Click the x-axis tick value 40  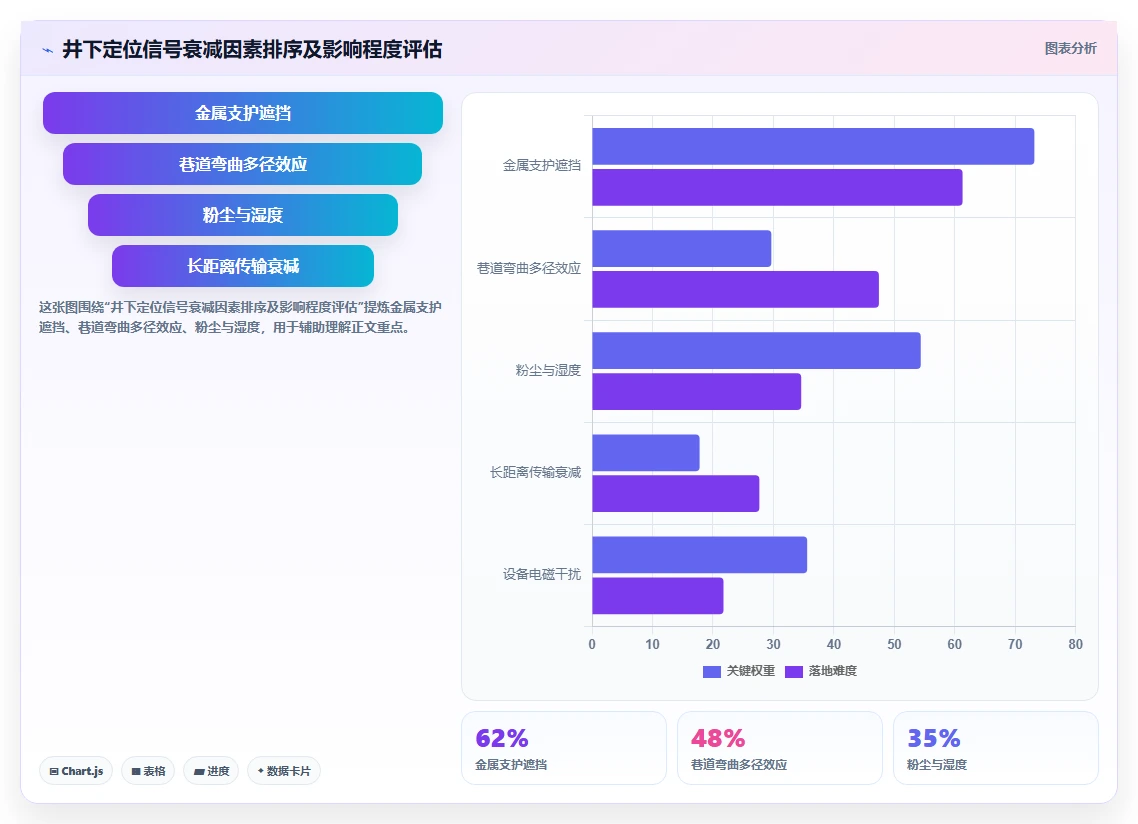point(834,645)
